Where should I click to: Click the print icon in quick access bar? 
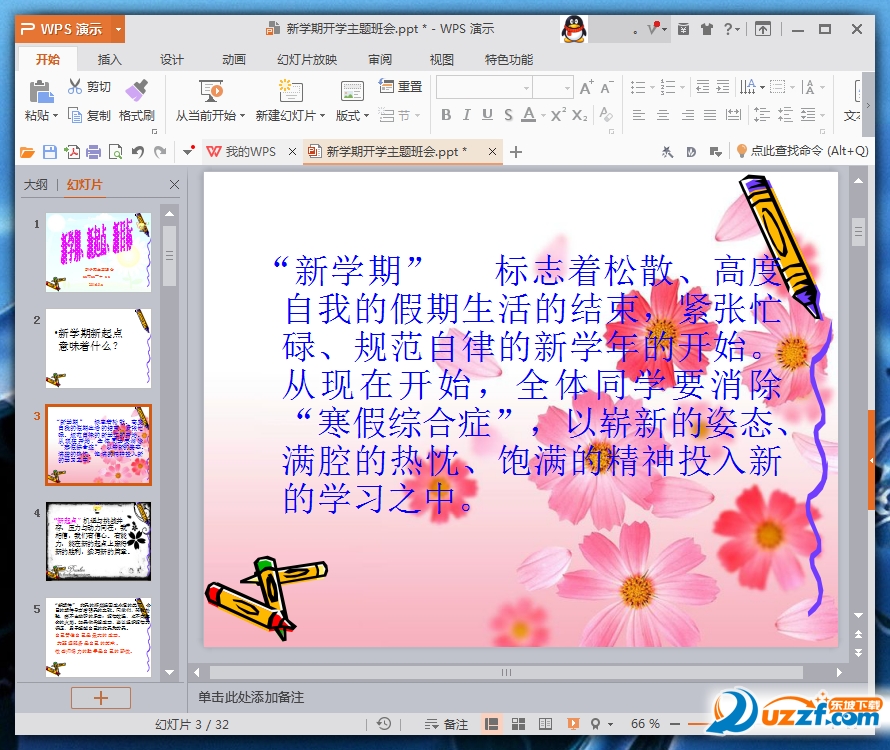tap(94, 152)
